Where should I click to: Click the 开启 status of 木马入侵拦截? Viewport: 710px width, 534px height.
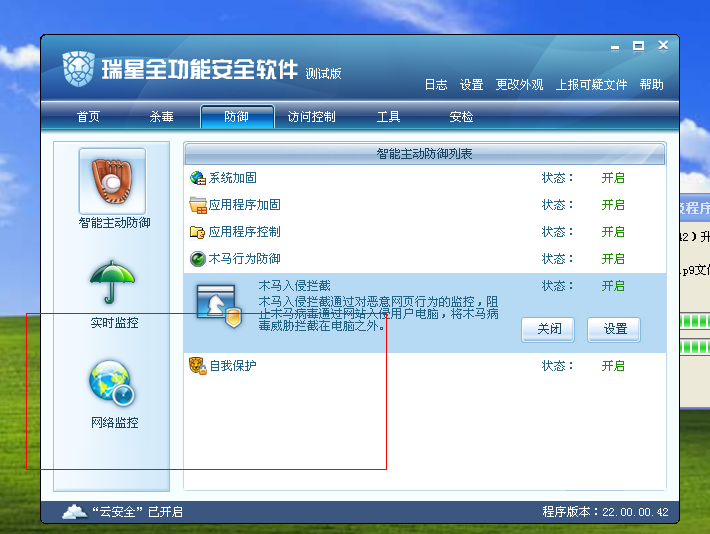pyautogui.click(x=613, y=286)
